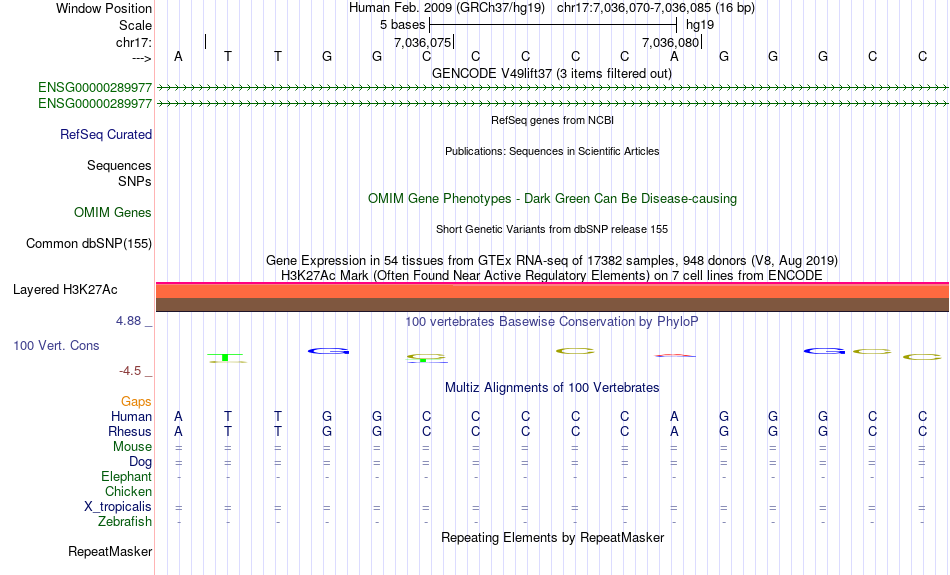Click chr17:7,036,070-7,036,085 position text
This screenshot has width=950, height=575.
[656, 8]
